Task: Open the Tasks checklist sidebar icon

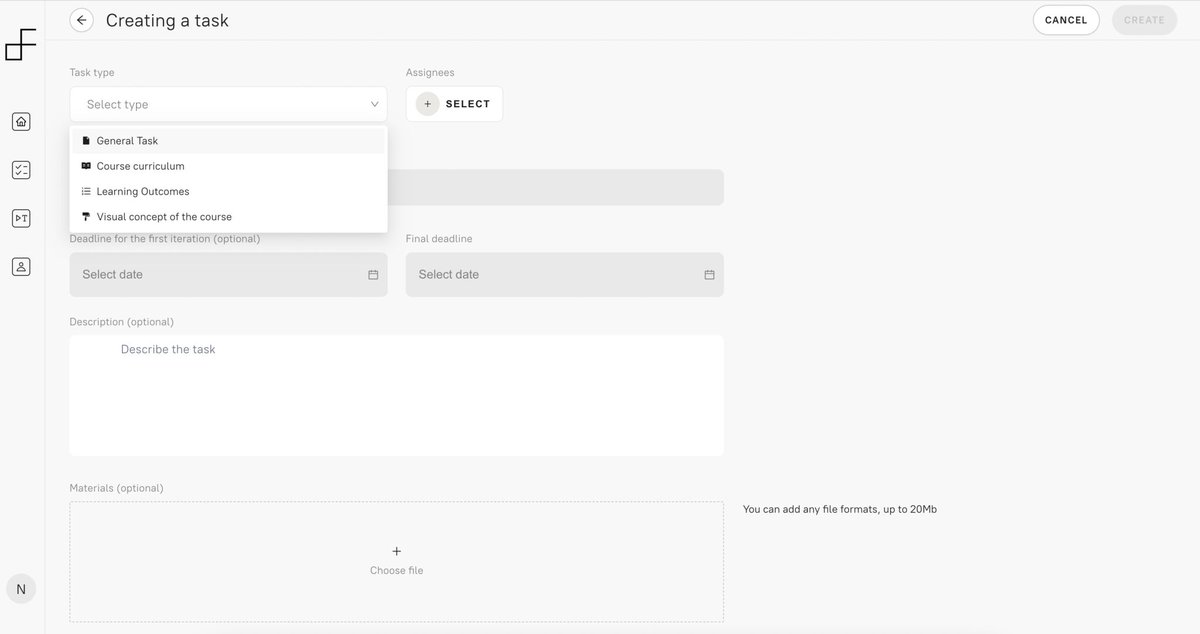Action: [21, 170]
